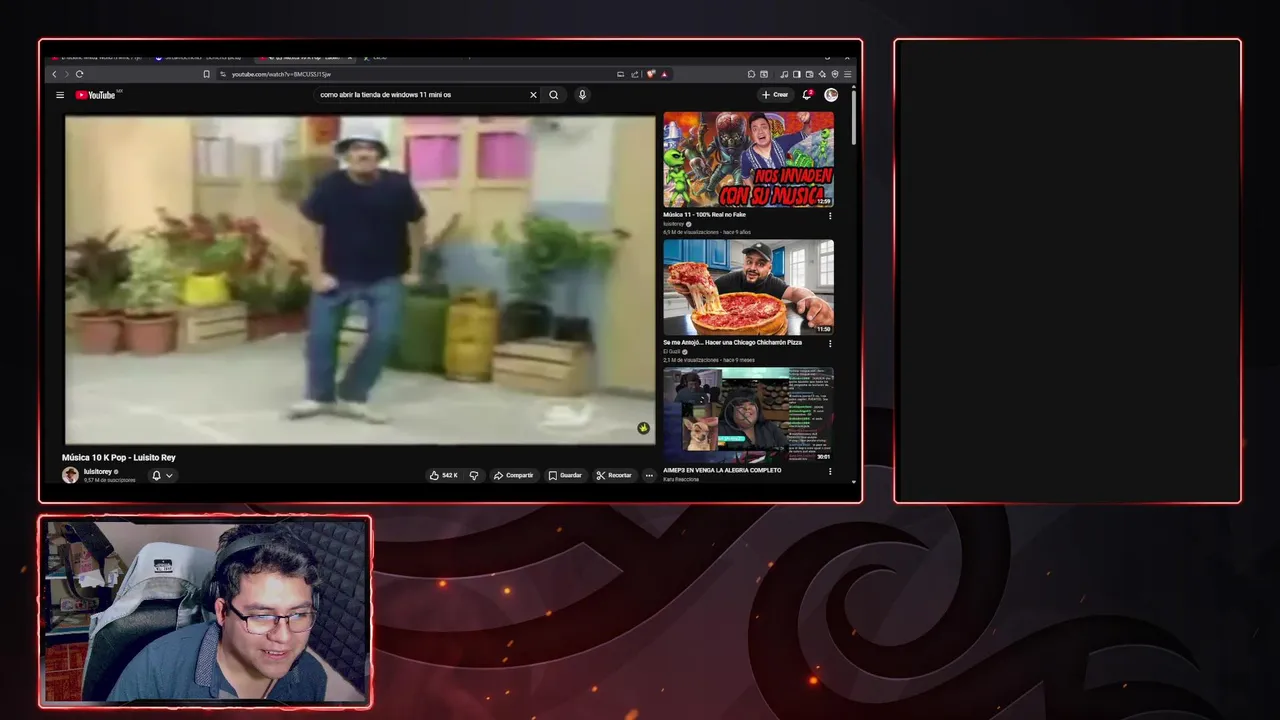Like the video showing 542 K
Image resolution: width=1280 pixels, height=720 pixels.
443,475
